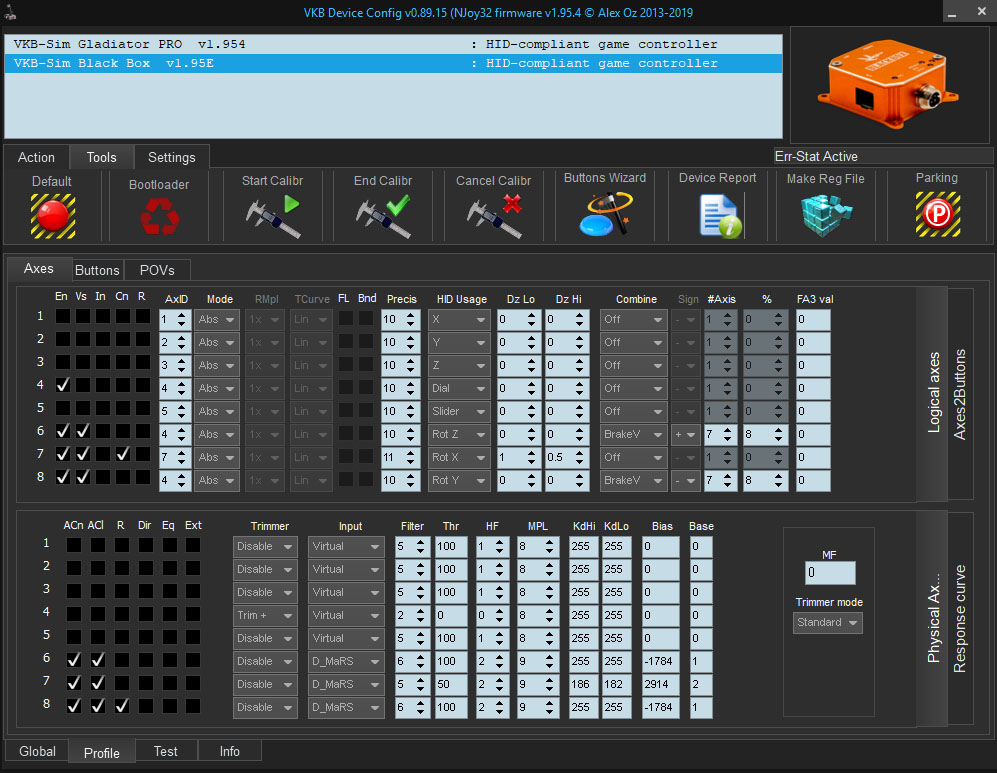
Task: Increase #Axis stepper for logical axis 6
Action: coord(727,430)
